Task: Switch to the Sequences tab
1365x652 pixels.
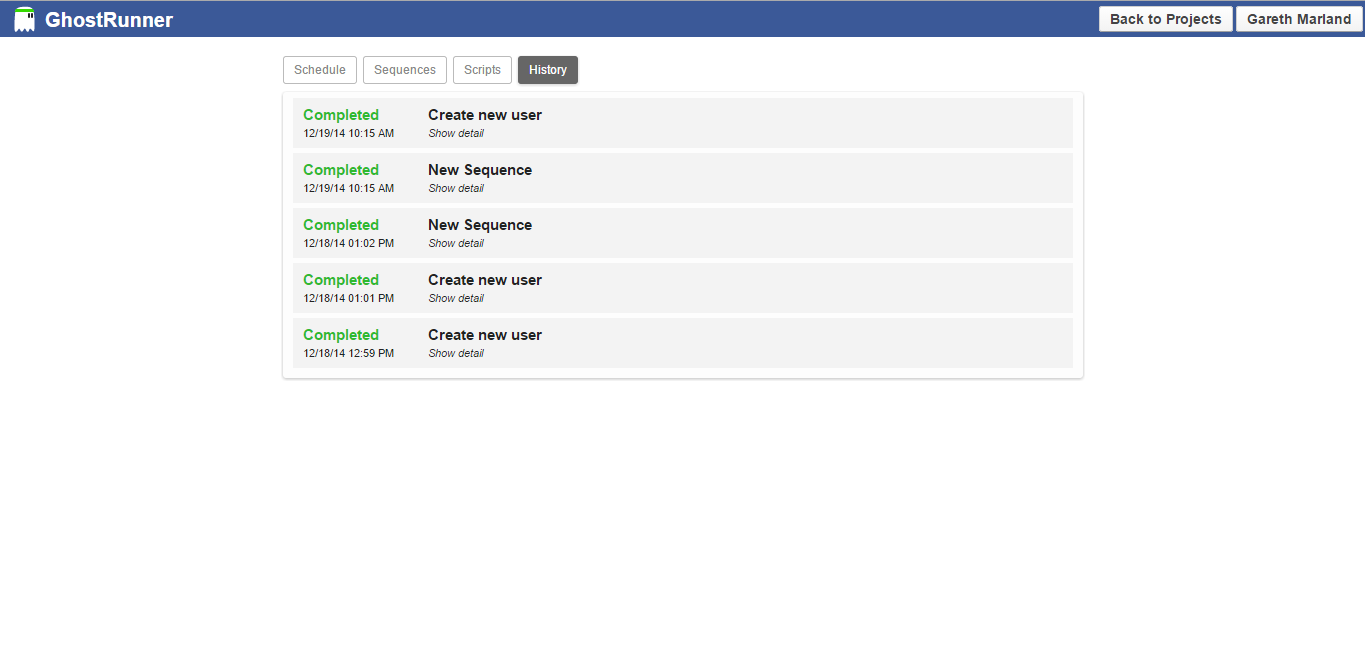Action: (404, 69)
